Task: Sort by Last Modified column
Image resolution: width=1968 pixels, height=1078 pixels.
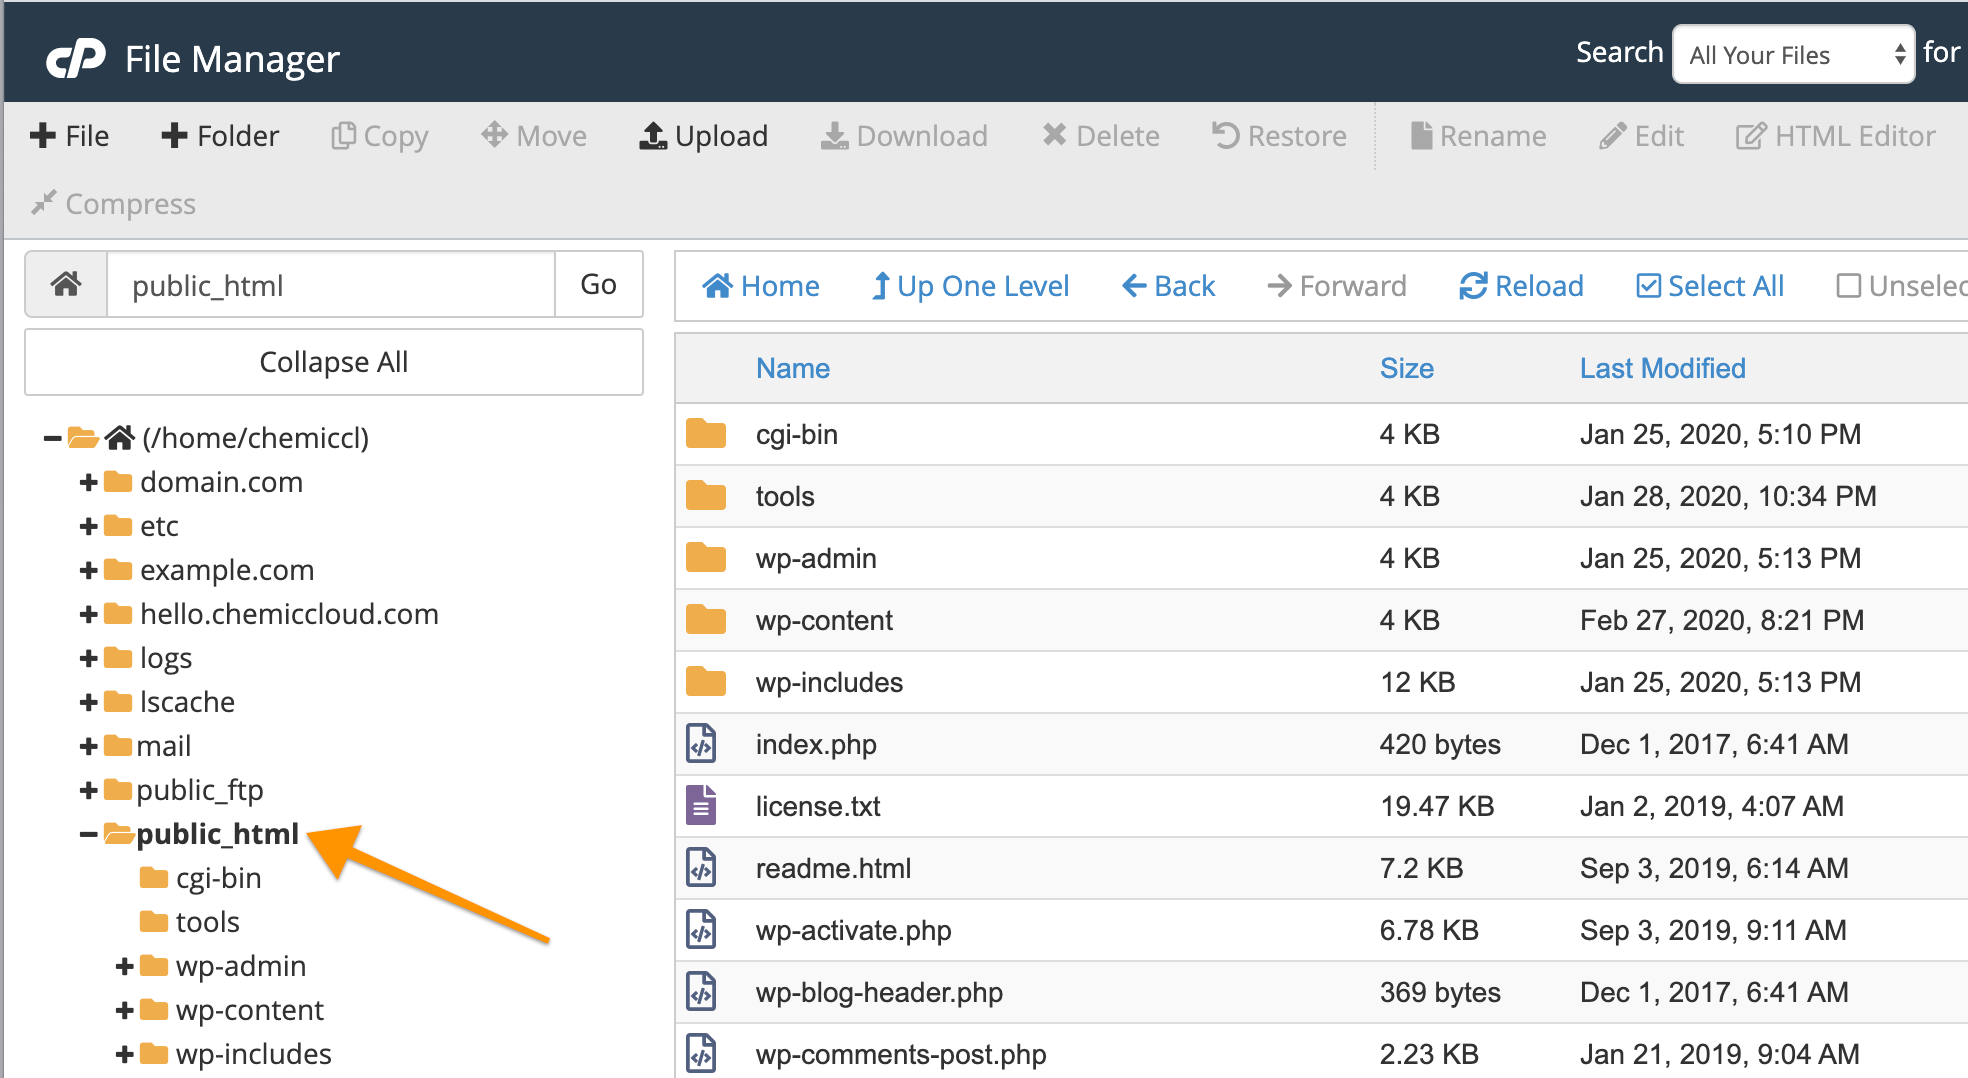Action: pos(1662,368)
